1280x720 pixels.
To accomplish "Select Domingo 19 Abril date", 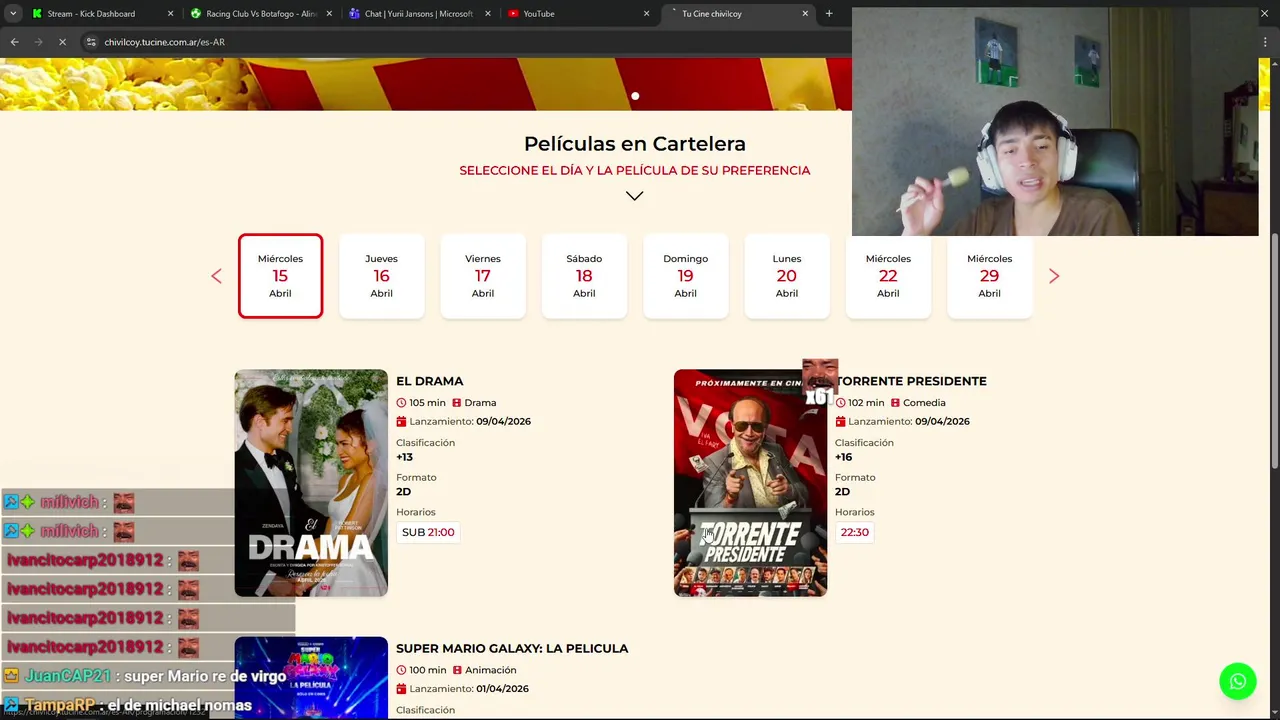I will pyautogui.click(x=685, y=276).
